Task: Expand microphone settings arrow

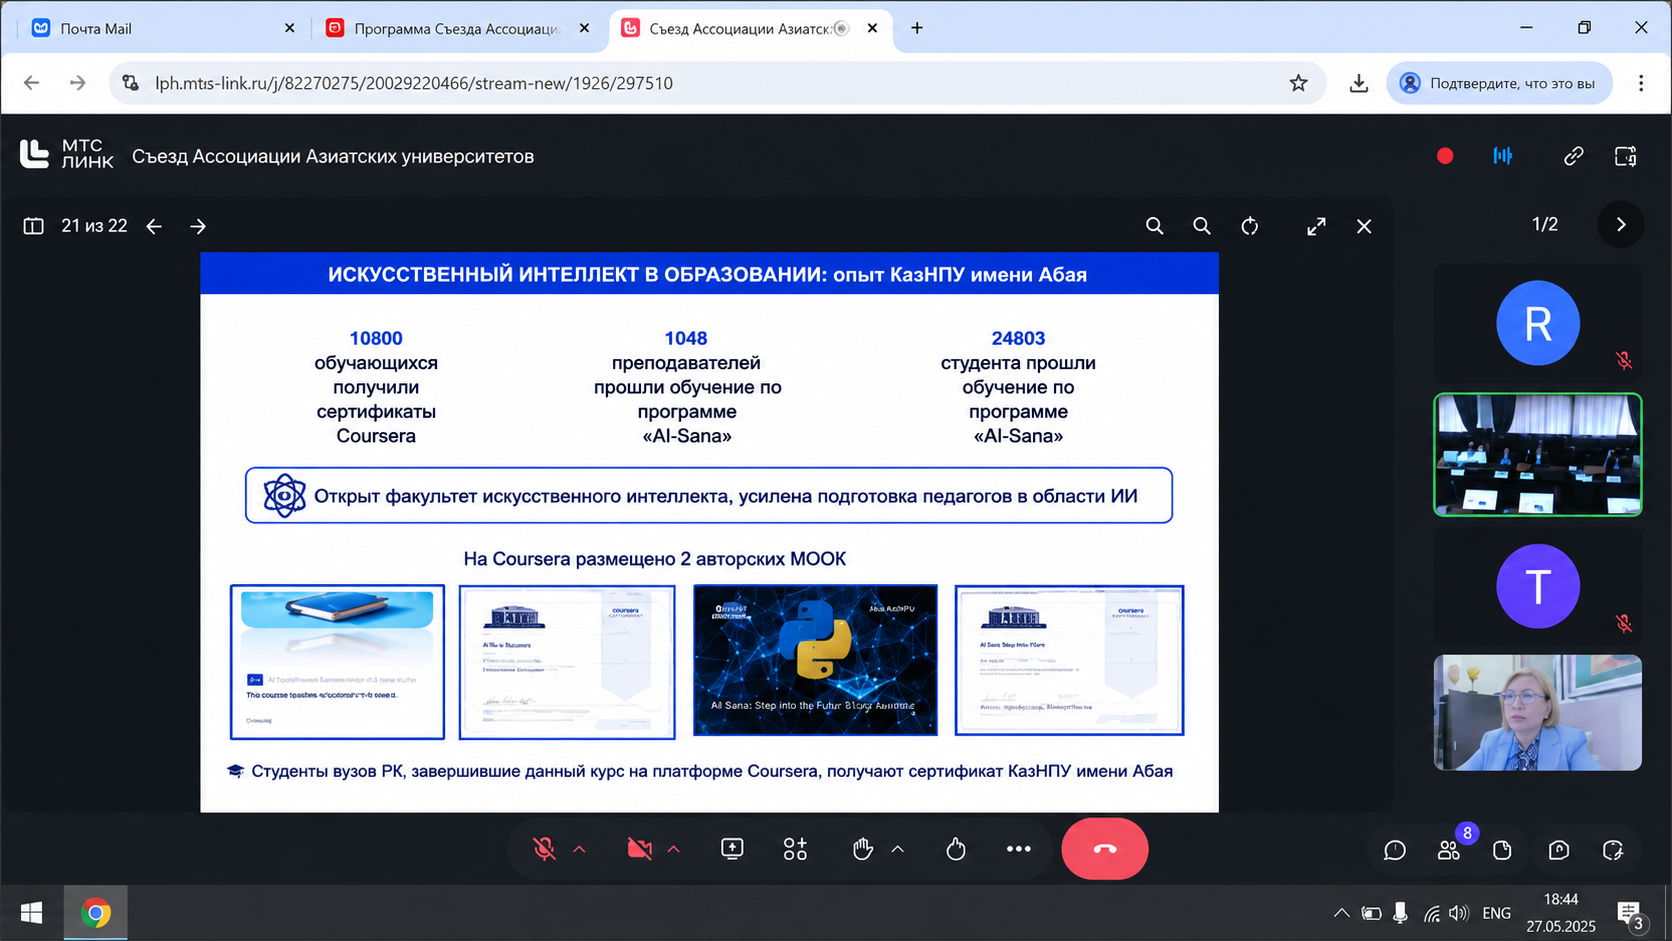Action: pos(579,849)
